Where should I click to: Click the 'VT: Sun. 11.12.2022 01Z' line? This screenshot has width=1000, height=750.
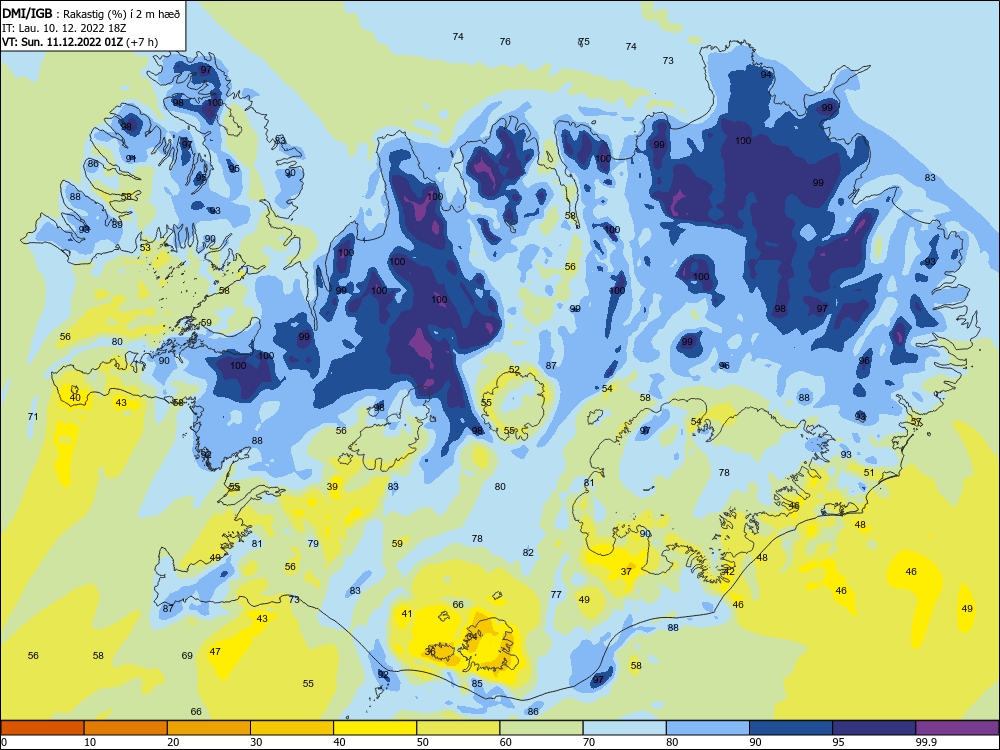80,42
